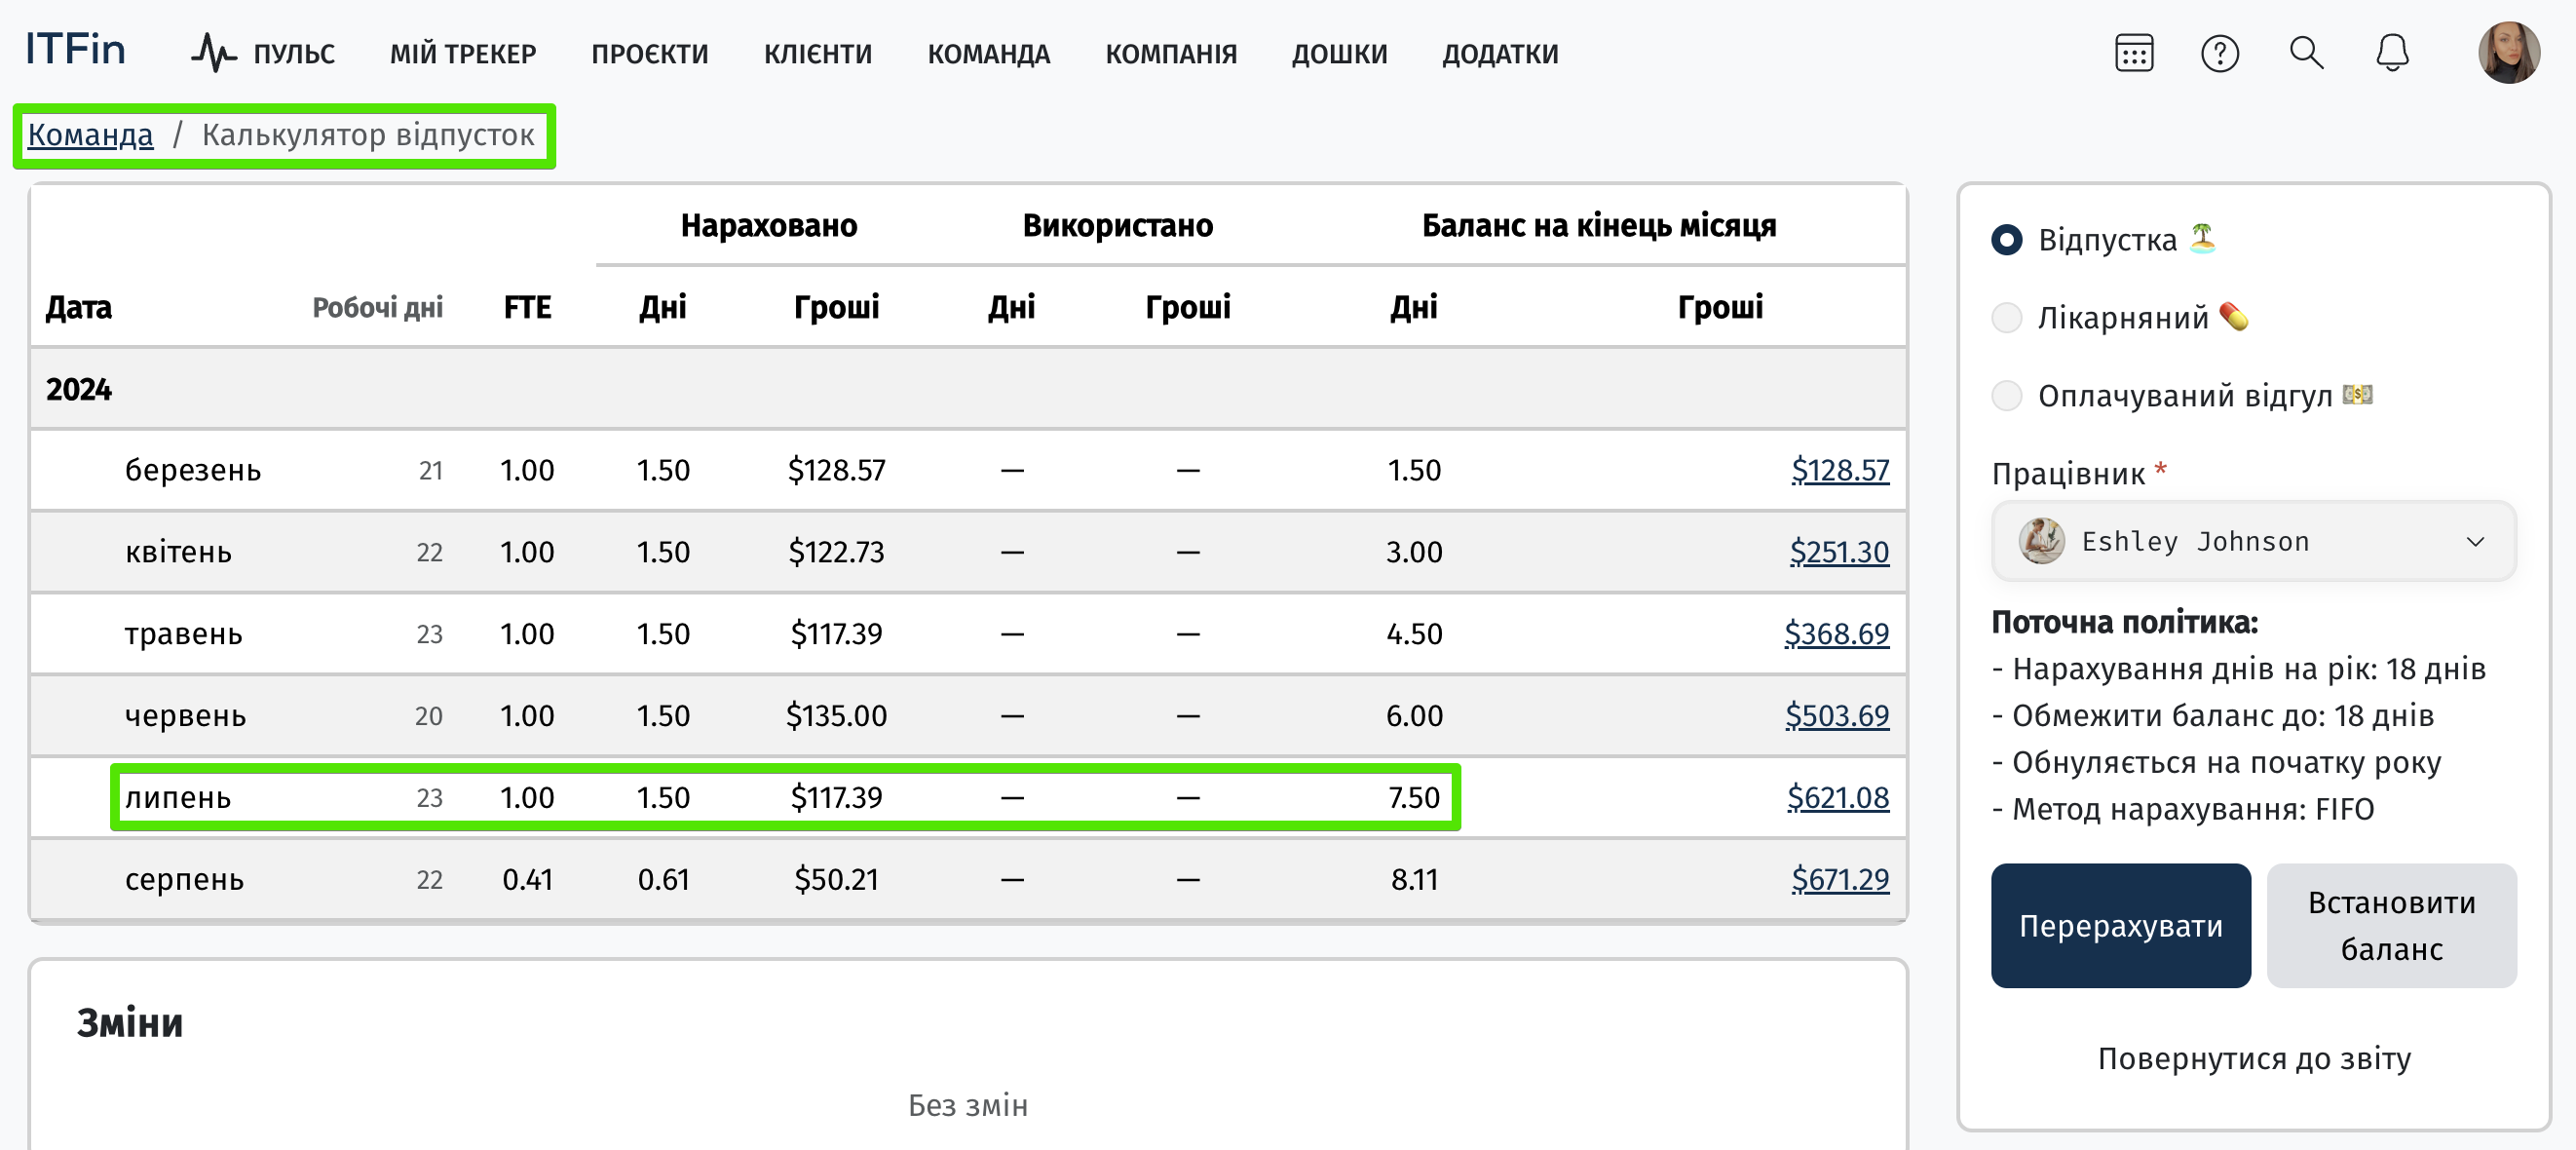Click the липень row label
This screenshot has width=2576, height=1150.
pos(178,798)
